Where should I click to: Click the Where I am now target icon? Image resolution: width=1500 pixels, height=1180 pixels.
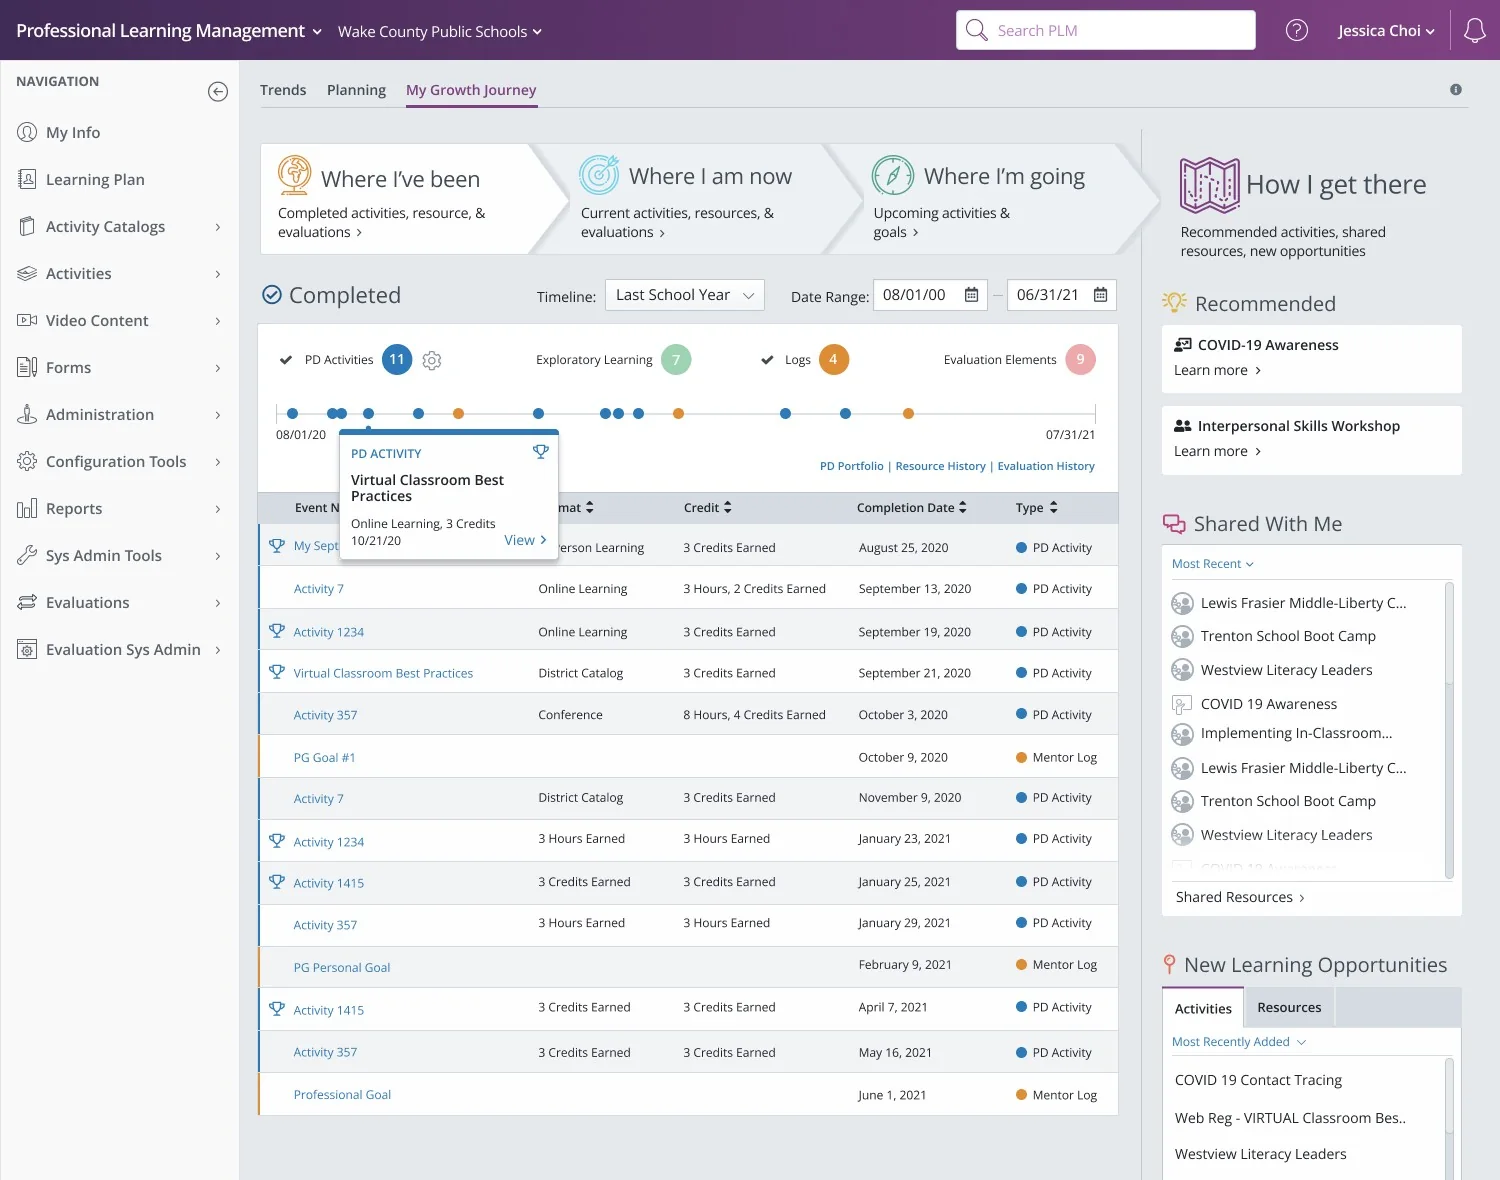point(599,175)
